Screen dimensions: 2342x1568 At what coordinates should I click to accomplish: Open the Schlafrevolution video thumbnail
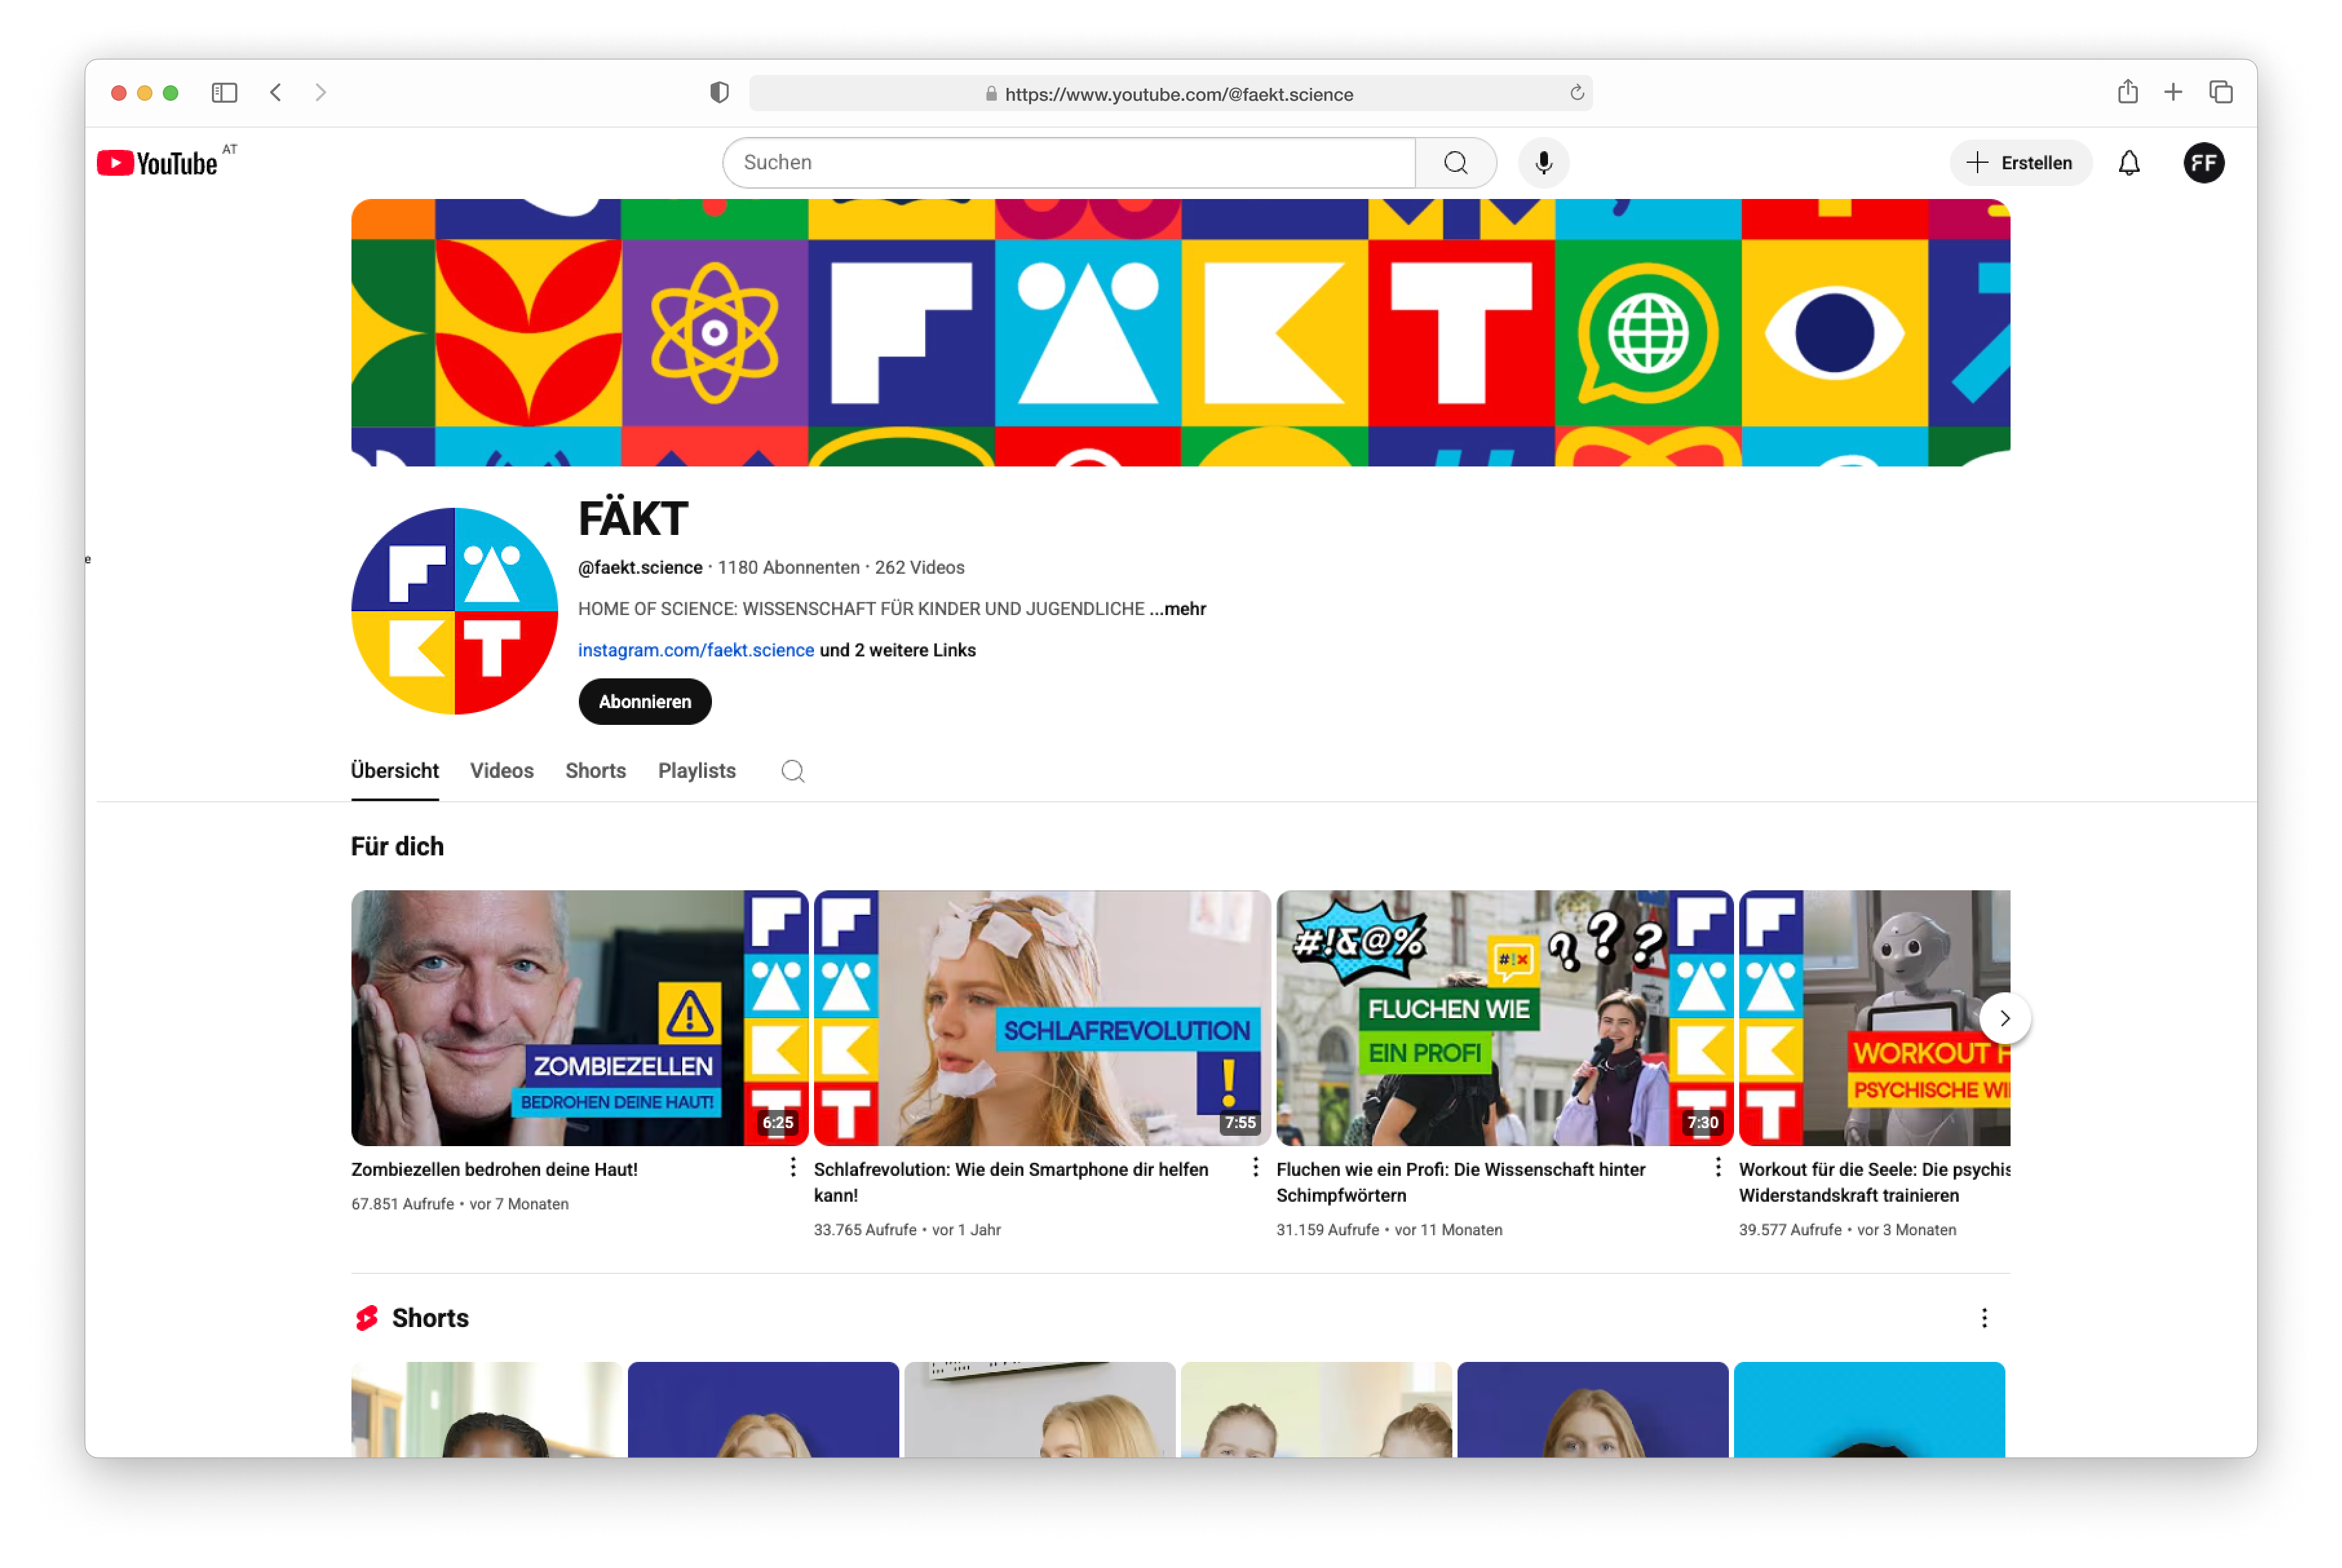pyautogui.click(x=1041, y=1018)
